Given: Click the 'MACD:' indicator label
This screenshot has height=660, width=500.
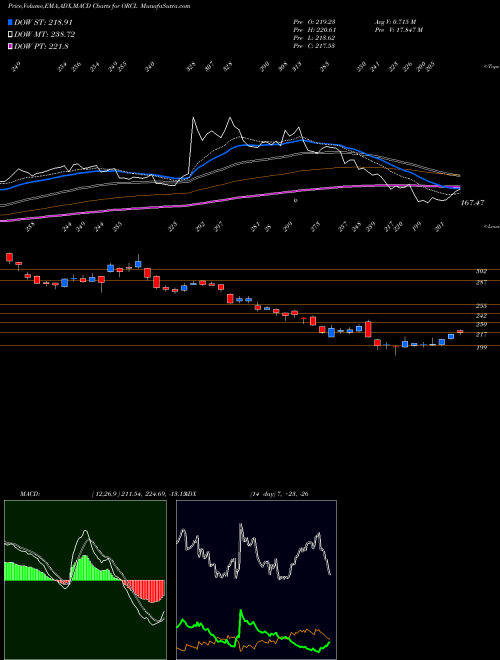Looking at the screenshot, I should [30, 493].
